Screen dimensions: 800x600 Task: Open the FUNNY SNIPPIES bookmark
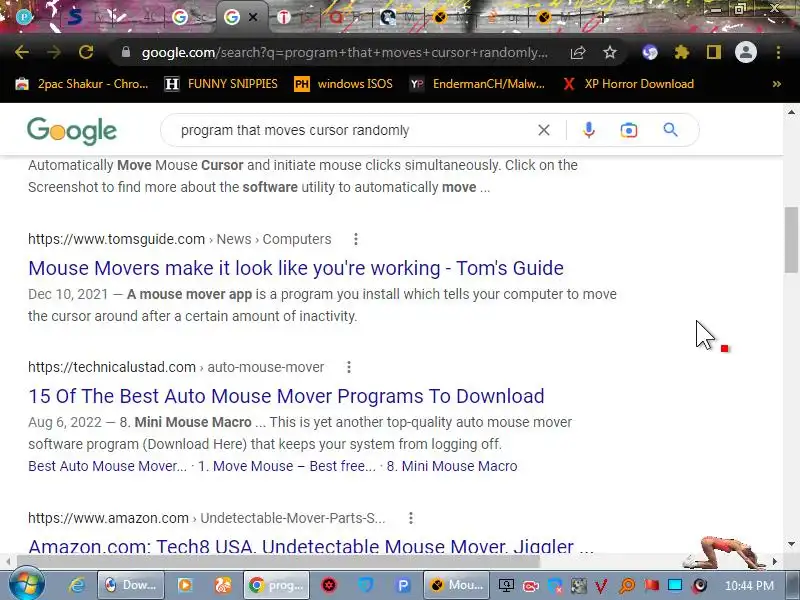[221, 84]
